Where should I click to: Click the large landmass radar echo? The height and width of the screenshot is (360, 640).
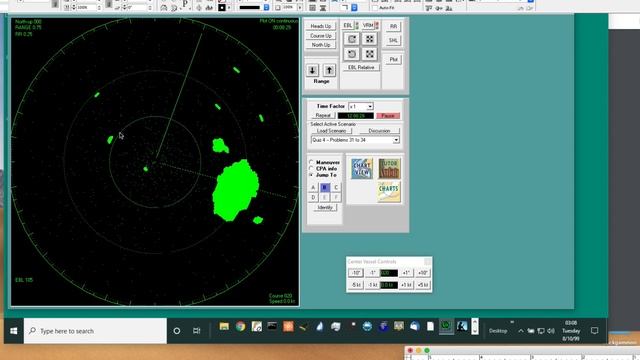[x=236, y=190]
